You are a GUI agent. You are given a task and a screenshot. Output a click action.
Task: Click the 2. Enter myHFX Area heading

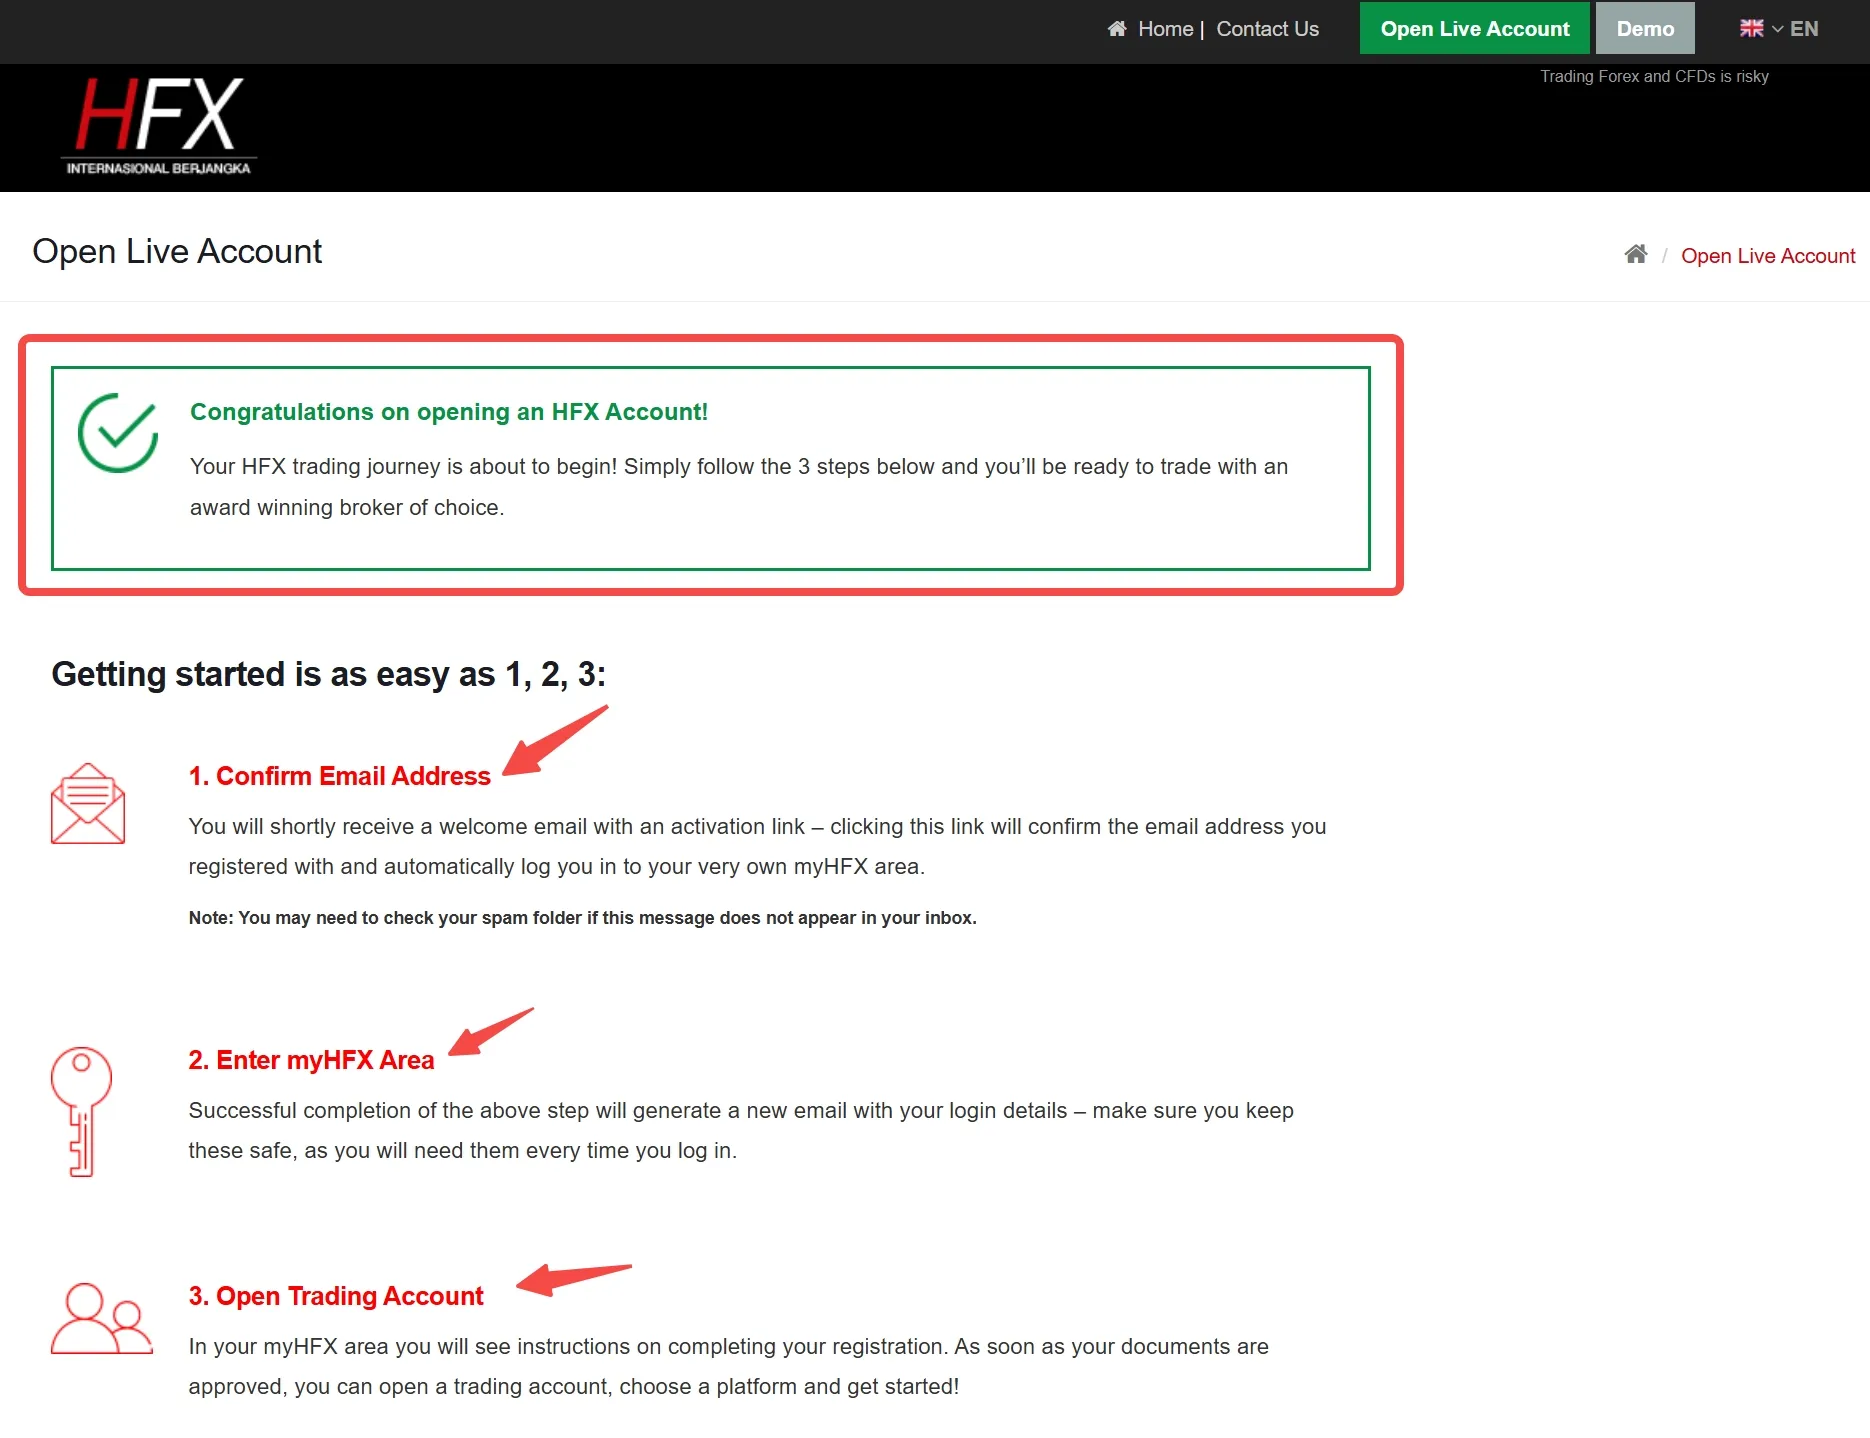click(x=312, y=1060)
